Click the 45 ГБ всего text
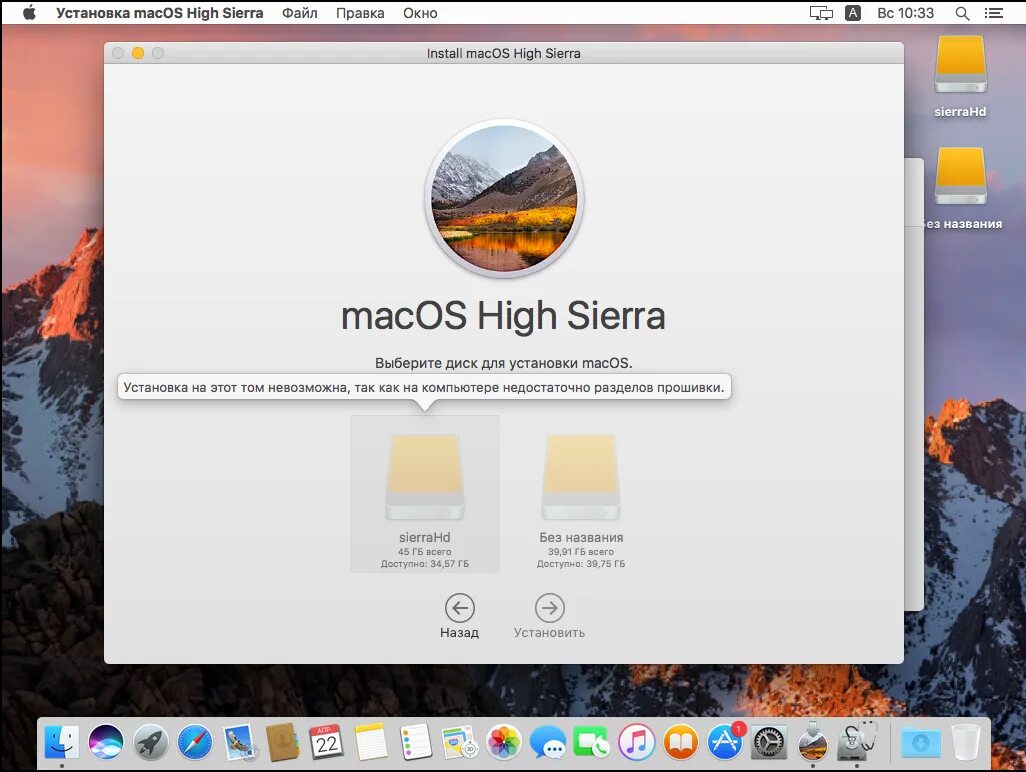 pyautogui.click(x=425, y=552)
